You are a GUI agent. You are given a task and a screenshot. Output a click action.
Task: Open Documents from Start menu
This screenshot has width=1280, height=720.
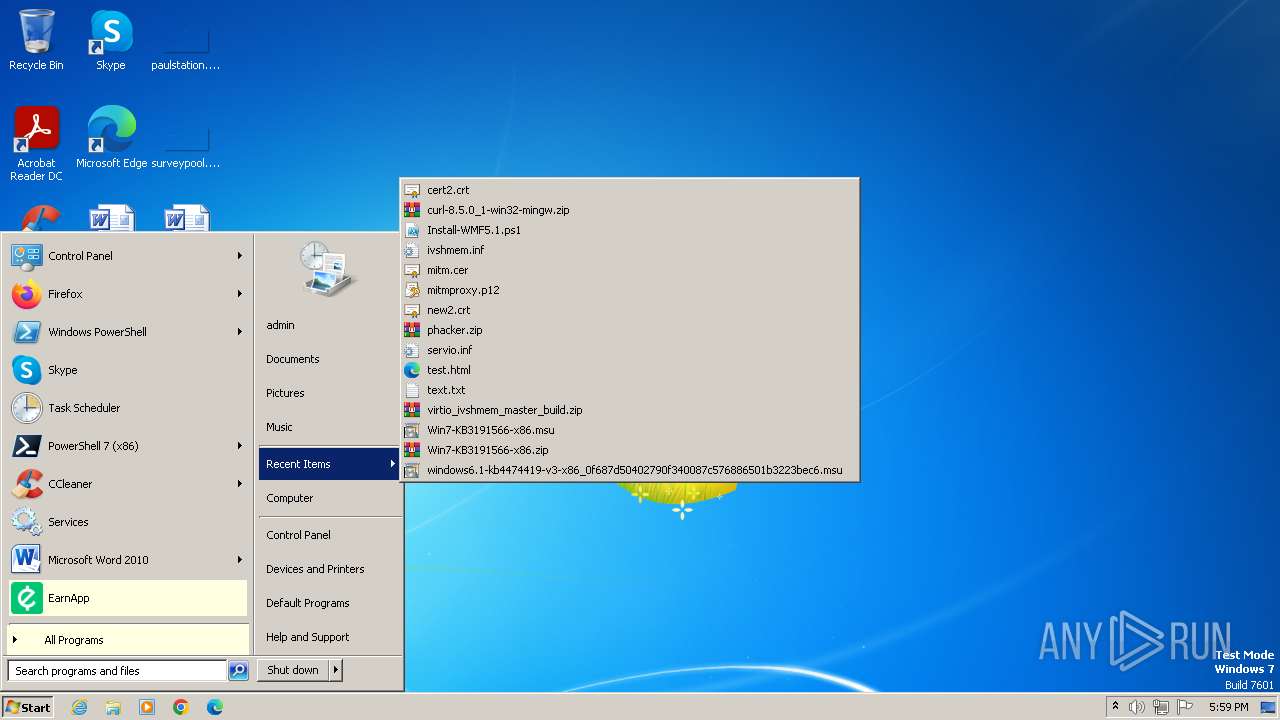point(292,359)
